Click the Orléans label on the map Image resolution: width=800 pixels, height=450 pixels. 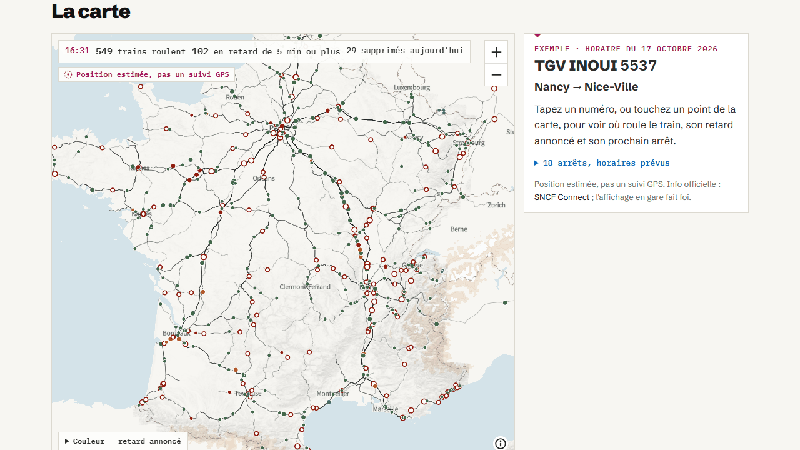click(264, 179)
